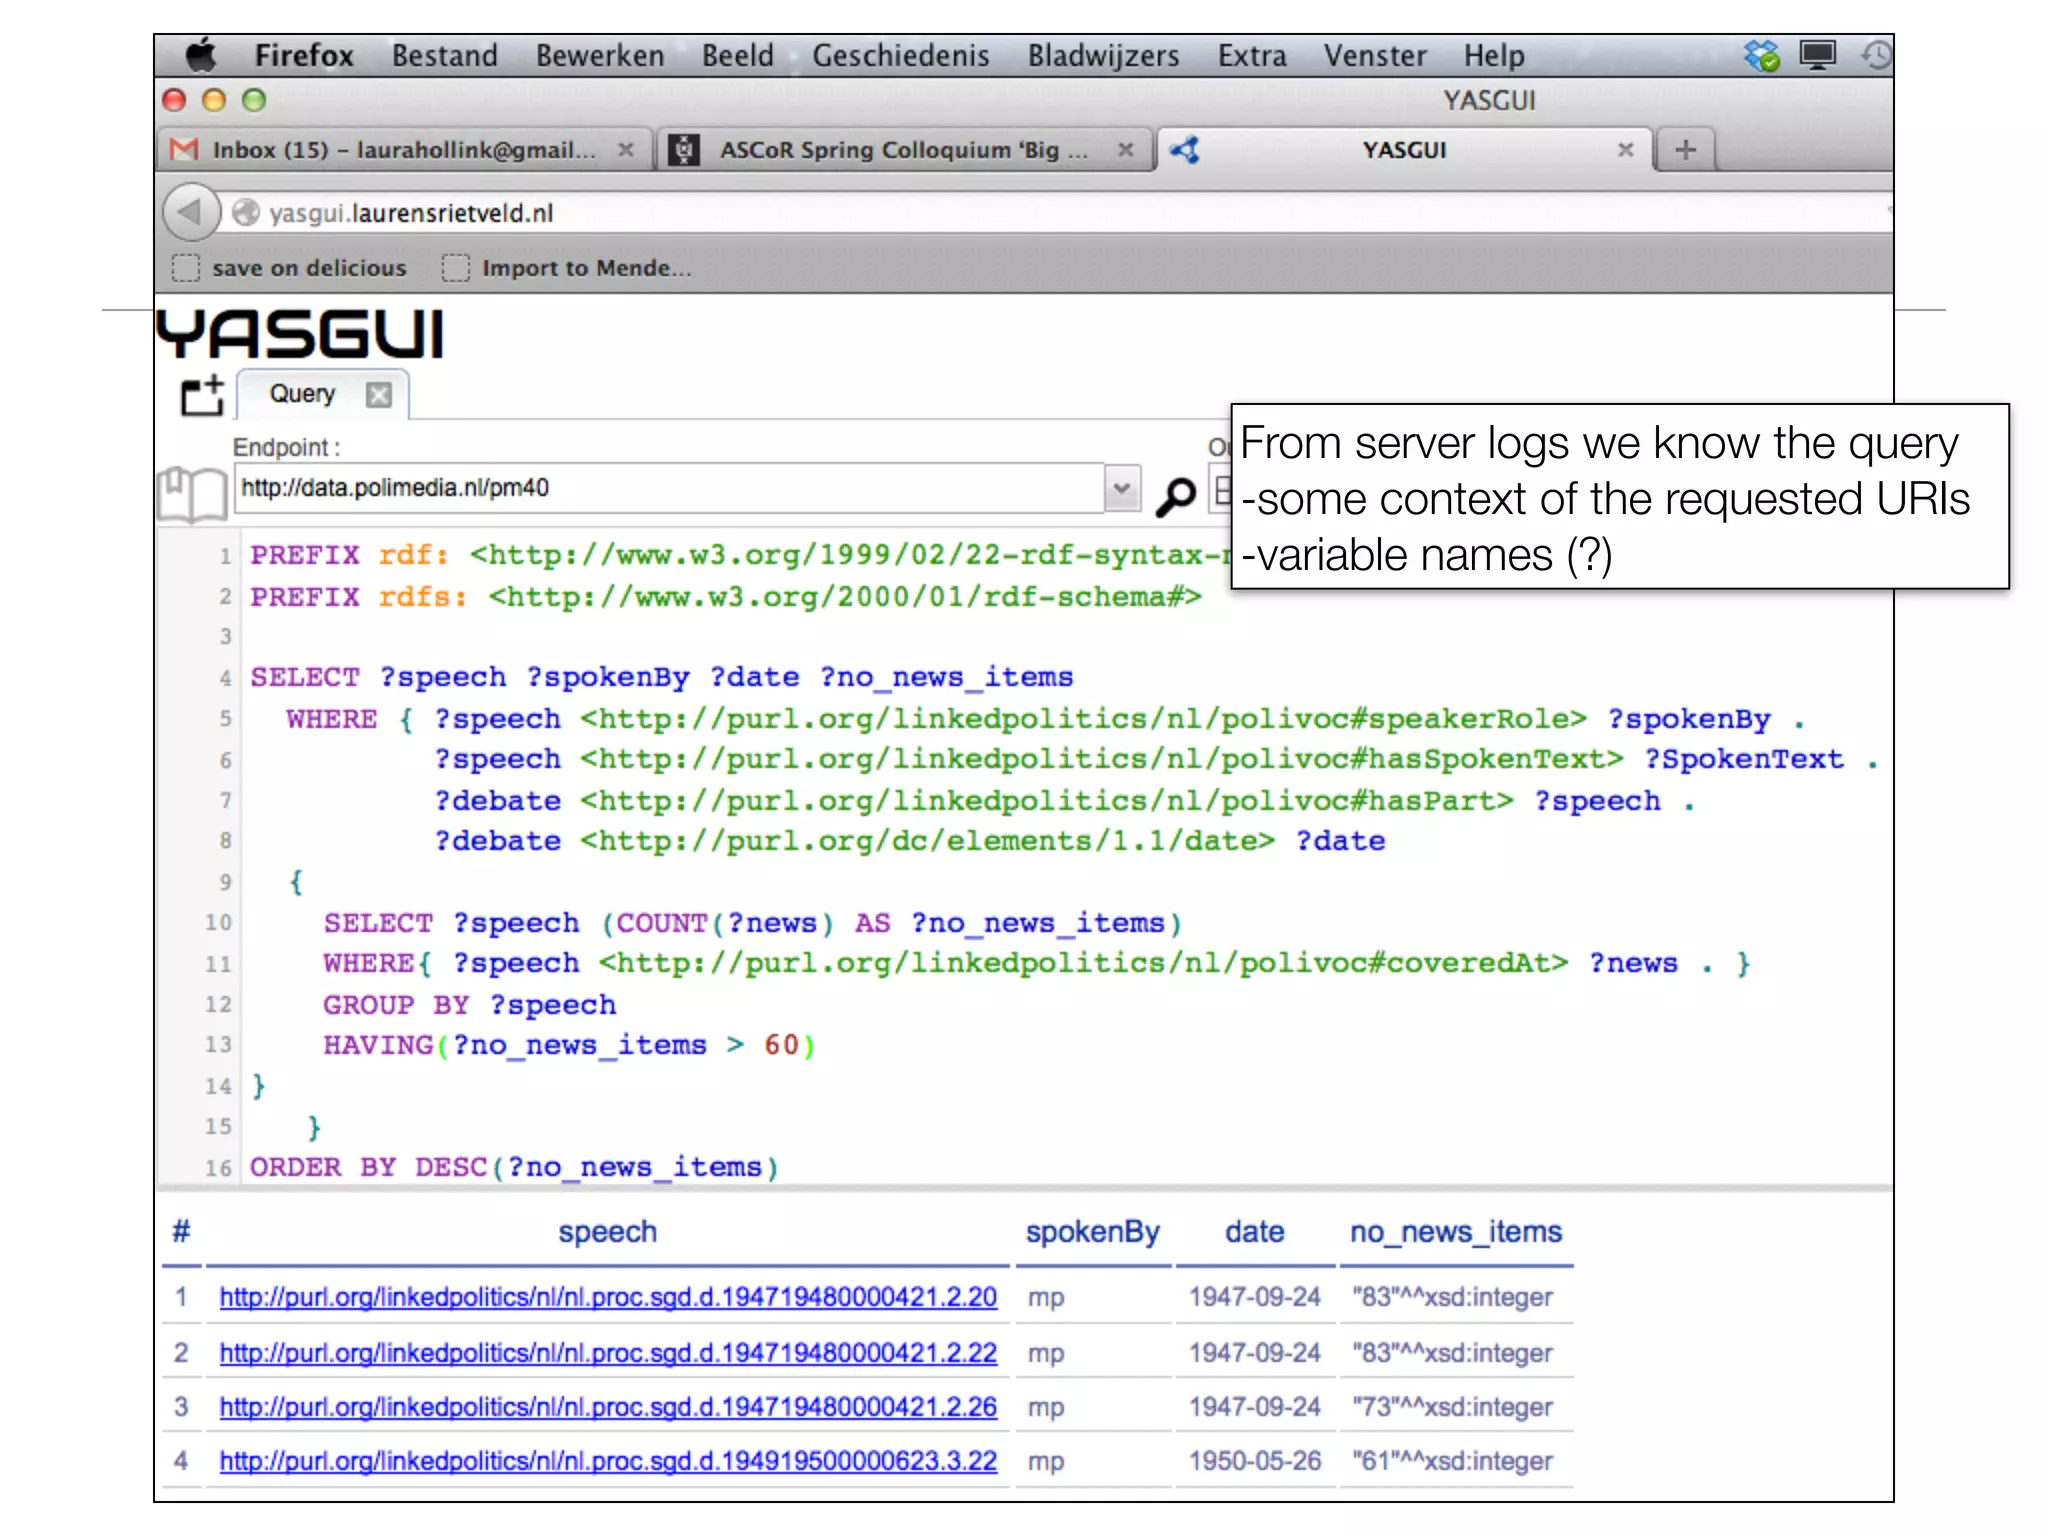
Task: Close the ASCoR Spring Colloquium tab
Action: [x=1126, y=150]
